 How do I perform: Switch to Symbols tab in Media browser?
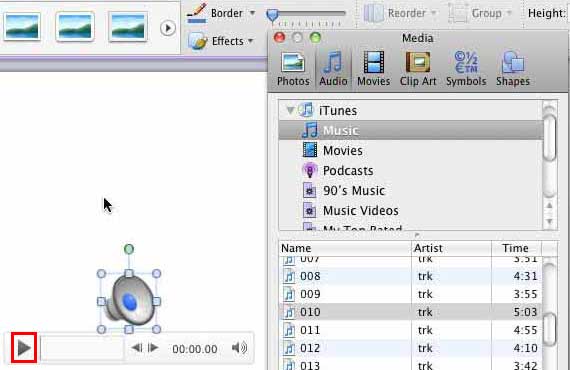pos(466,69)
